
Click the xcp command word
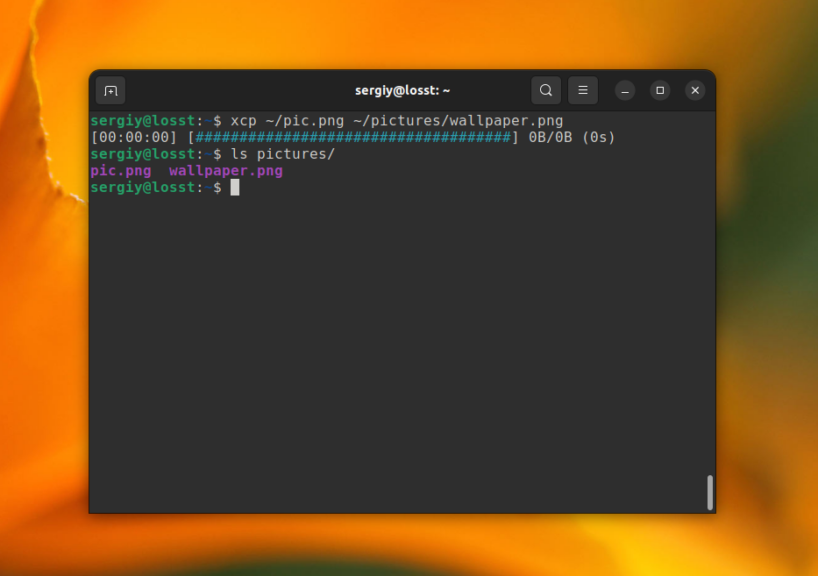pyautogui.click(x=243, y=121)
